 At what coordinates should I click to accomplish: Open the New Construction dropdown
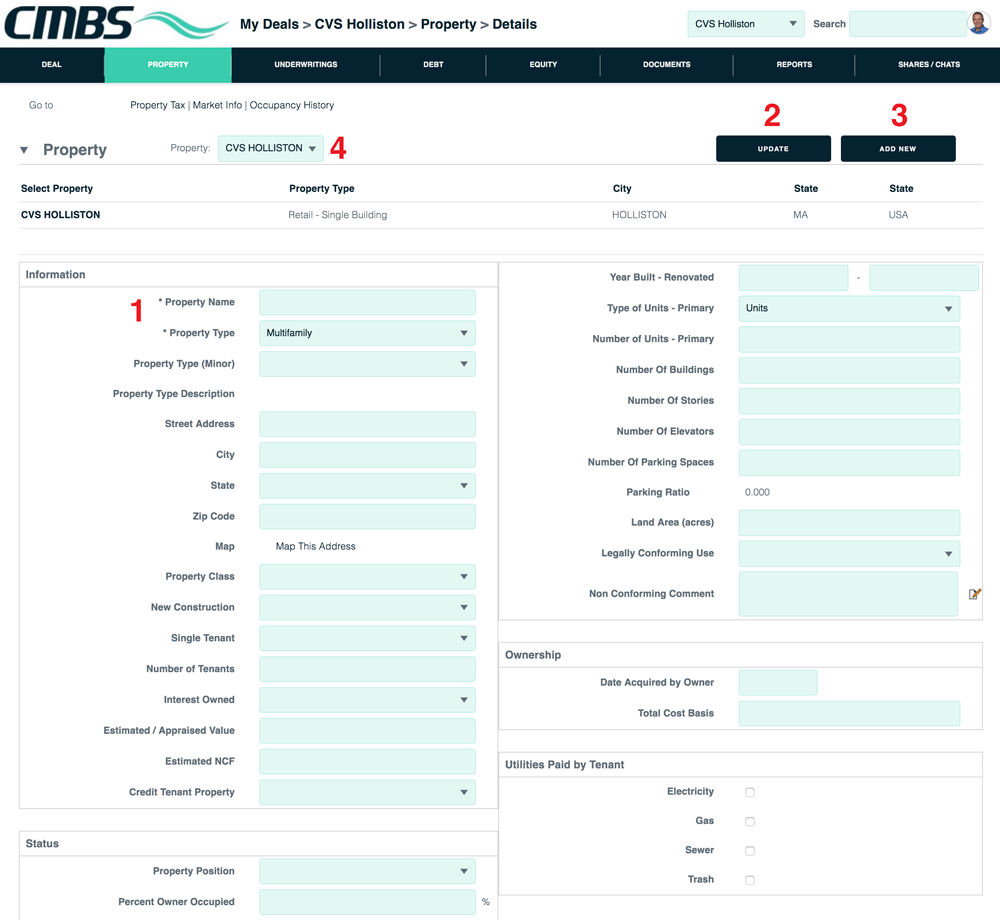[367, 607]
